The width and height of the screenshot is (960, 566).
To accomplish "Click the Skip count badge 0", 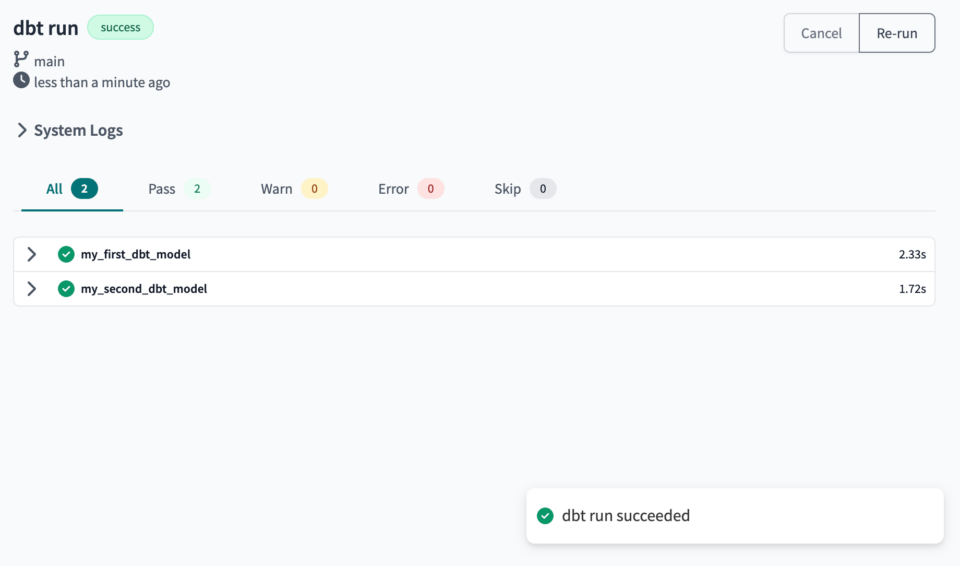I will pyautogui.click(x=542, y=189).
